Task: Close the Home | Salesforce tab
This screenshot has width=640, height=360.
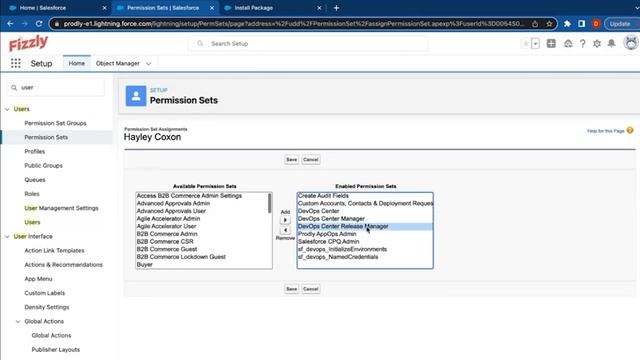Action: point(104,8)
